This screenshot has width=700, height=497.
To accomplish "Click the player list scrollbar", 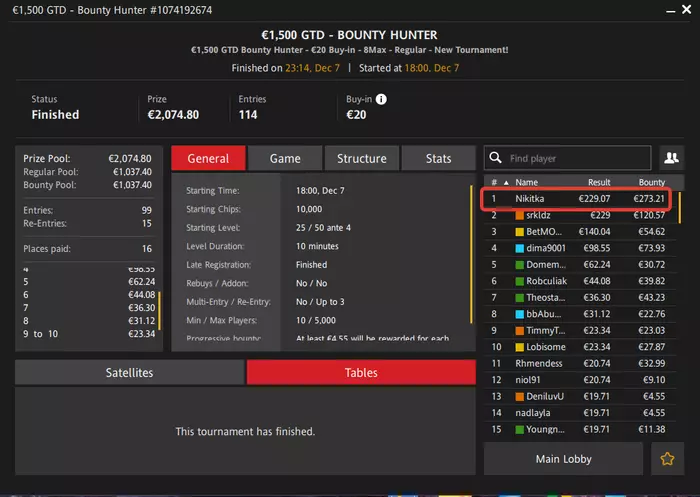I will pyautogui.click(x=679, y=208).
